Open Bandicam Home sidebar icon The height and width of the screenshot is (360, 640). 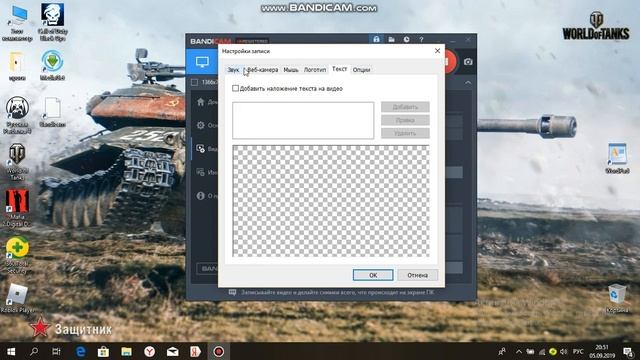click(200, 102)
